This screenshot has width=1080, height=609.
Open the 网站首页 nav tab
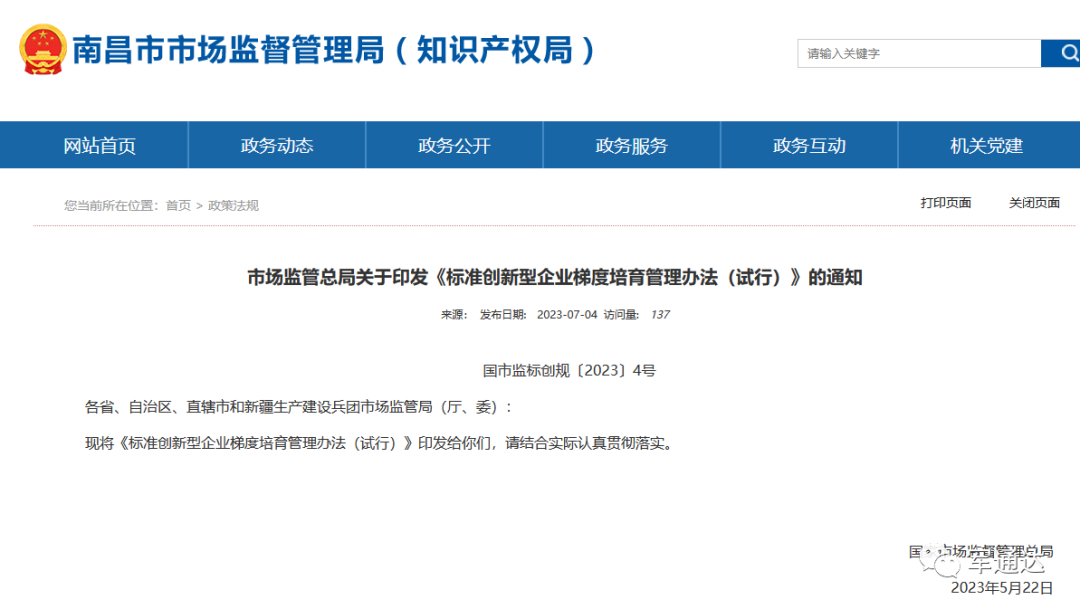pos(100,145)
